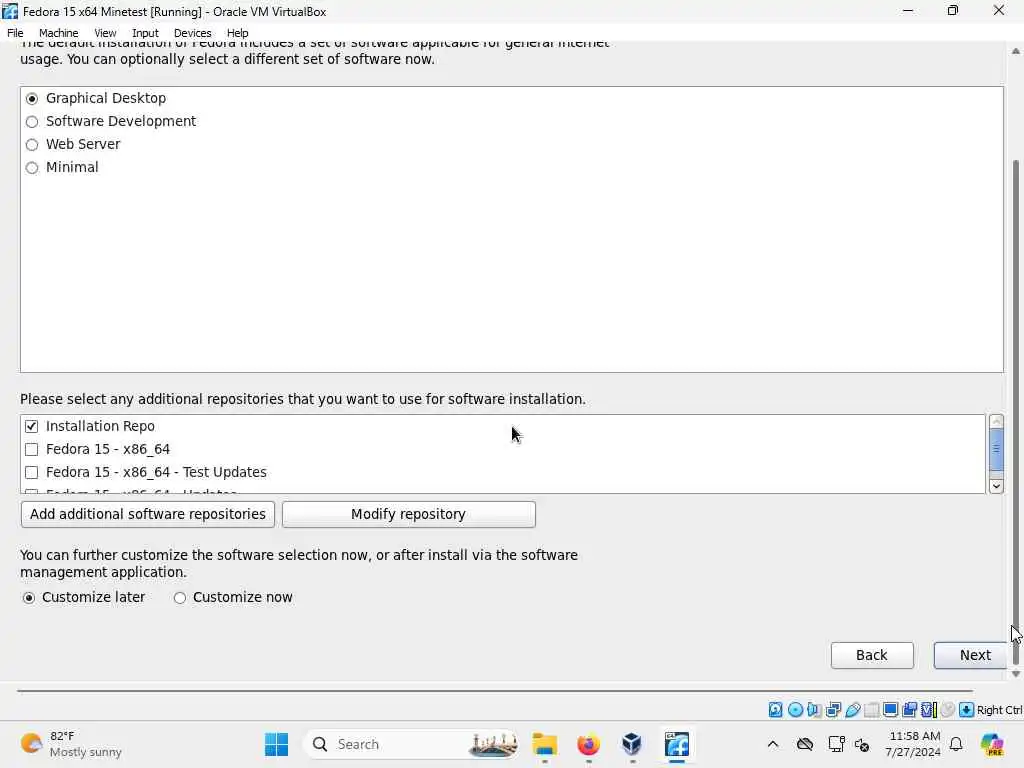Click the shared folders status icon
Screen dimensions: 1024x768
(871, 710)
